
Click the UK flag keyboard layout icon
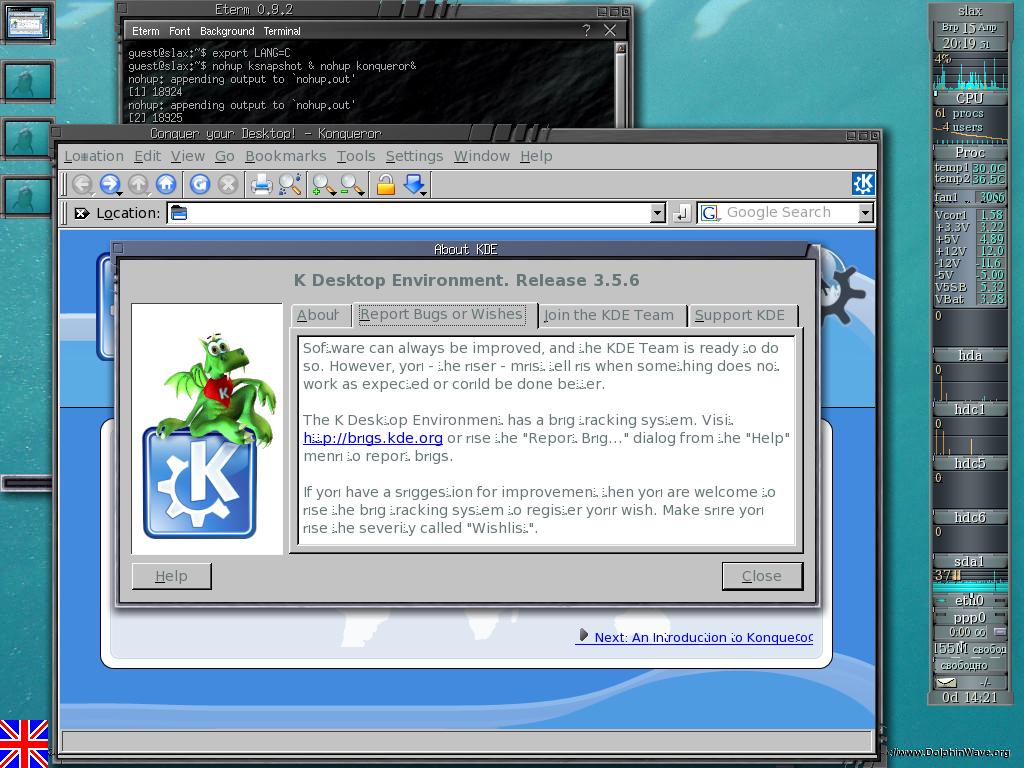[24, 743]
